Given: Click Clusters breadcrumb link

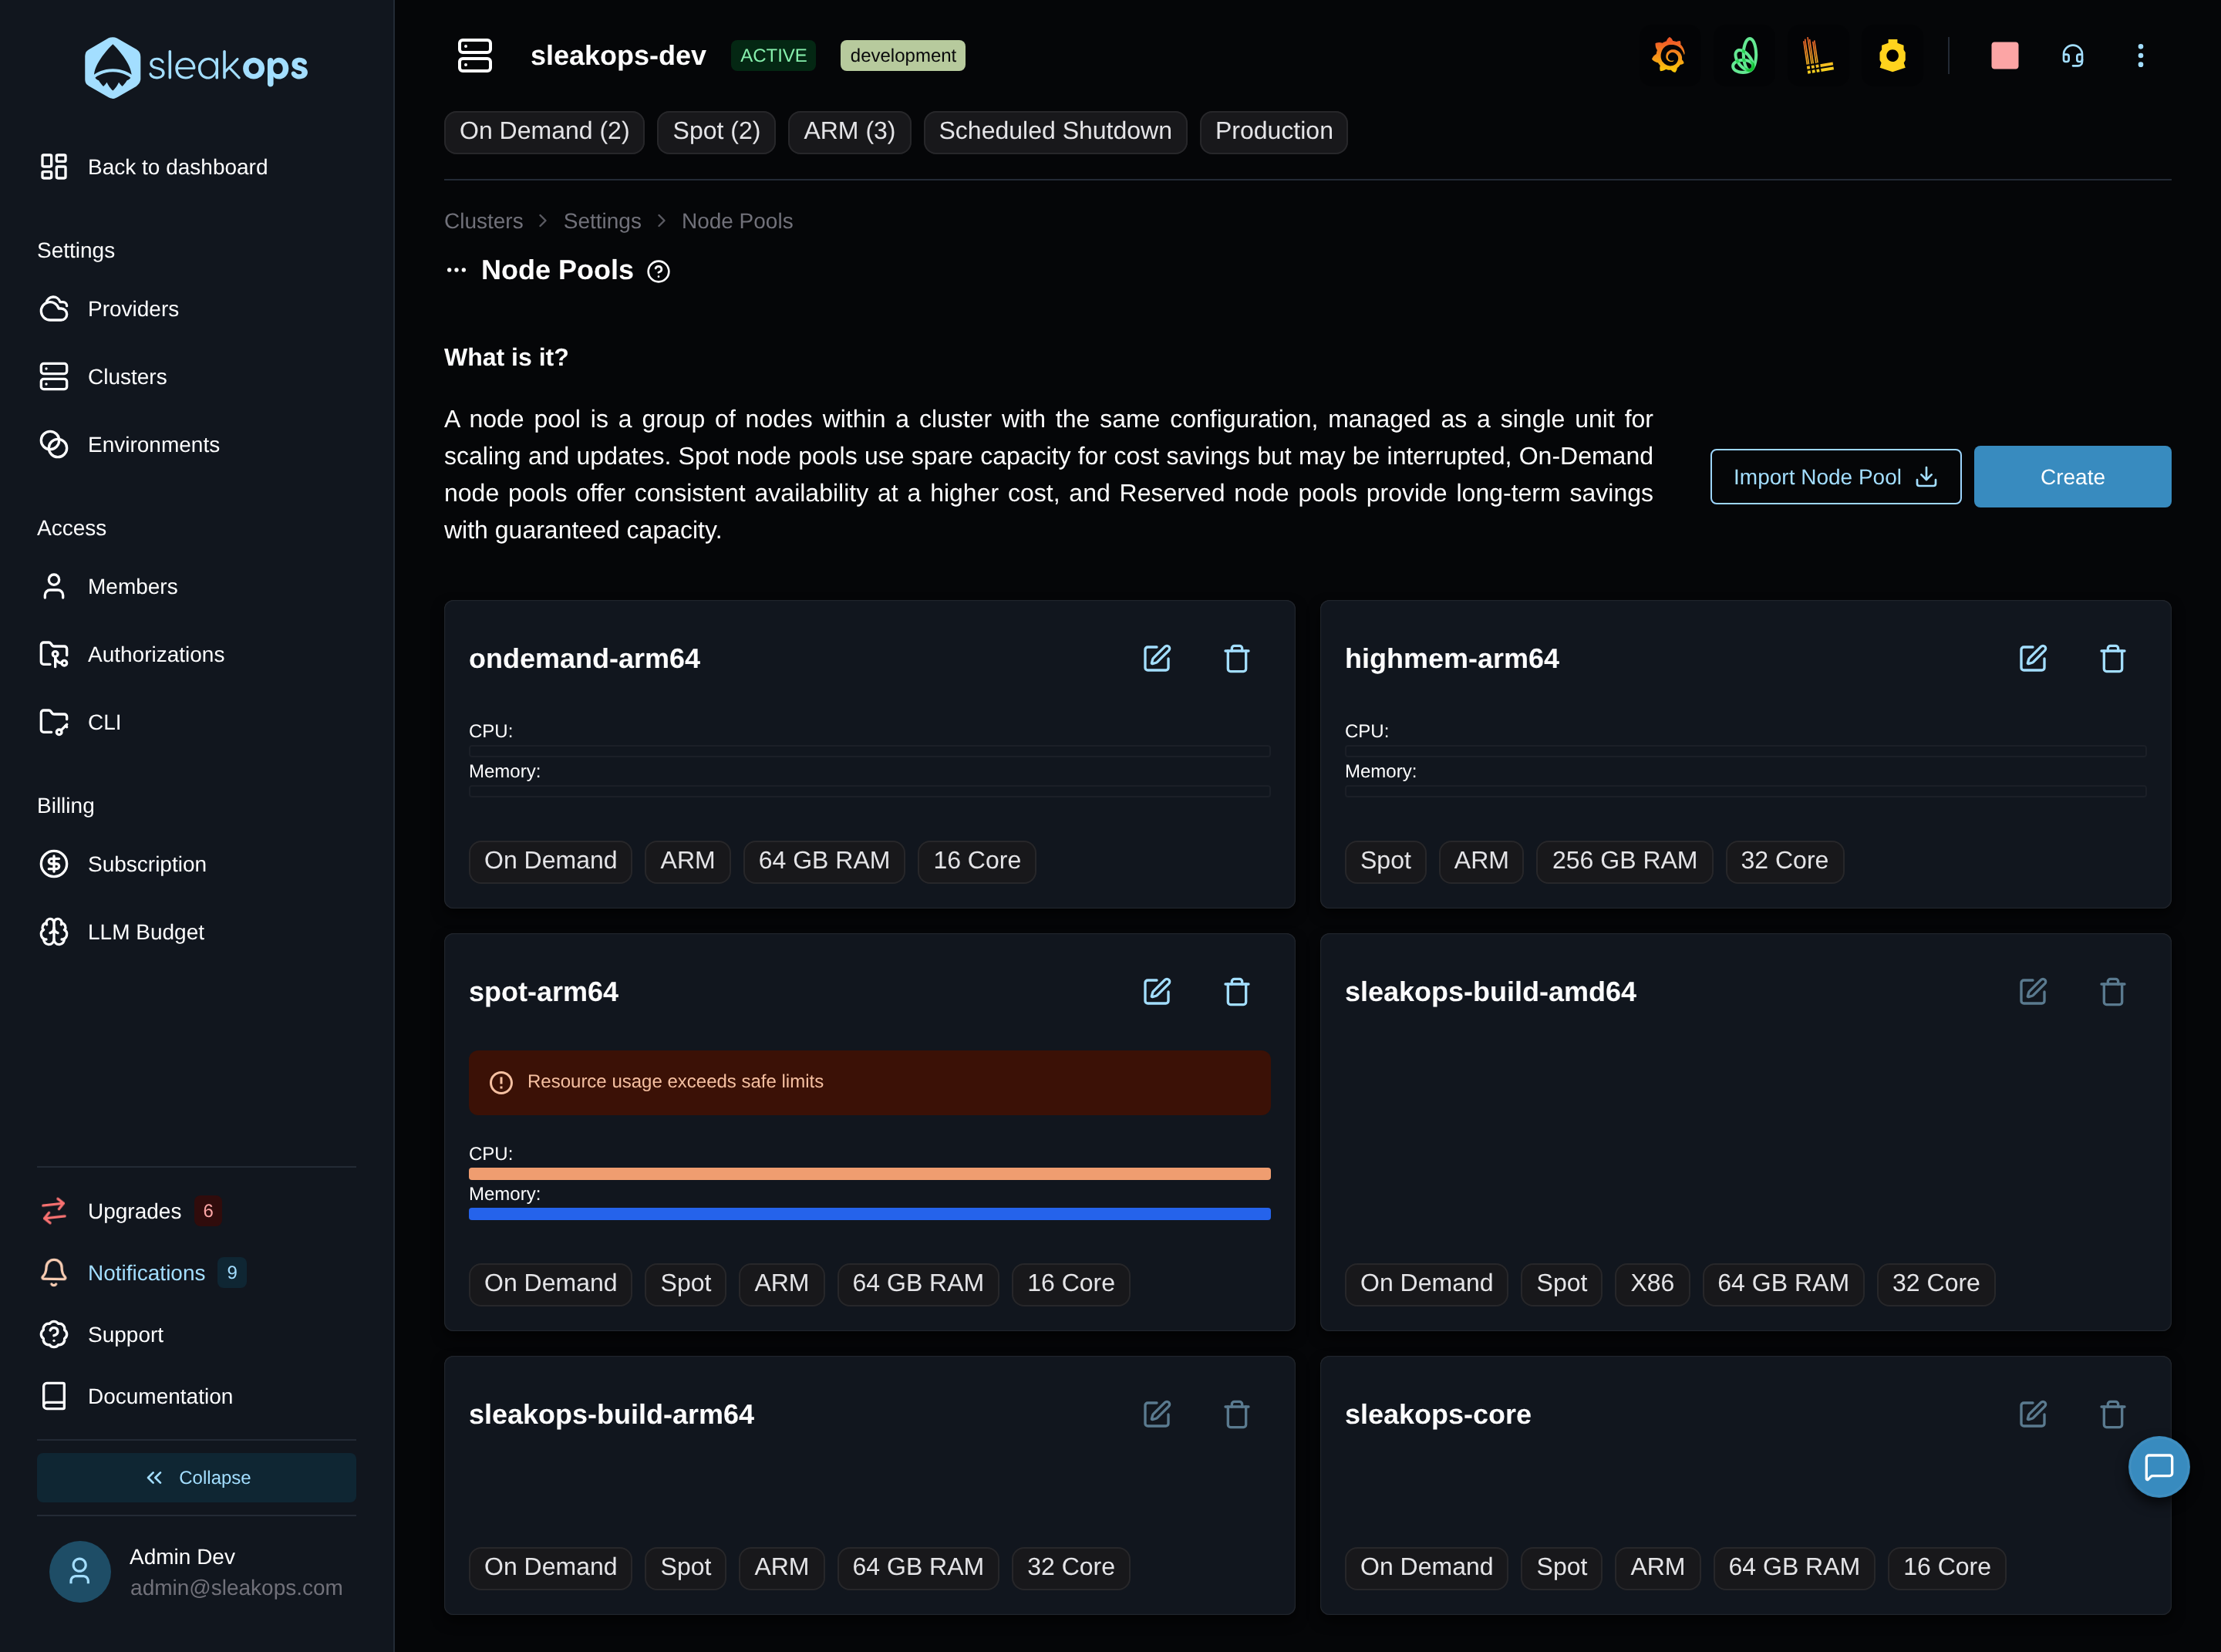Looking at the screenshot, I should click(x=483, y=221).
